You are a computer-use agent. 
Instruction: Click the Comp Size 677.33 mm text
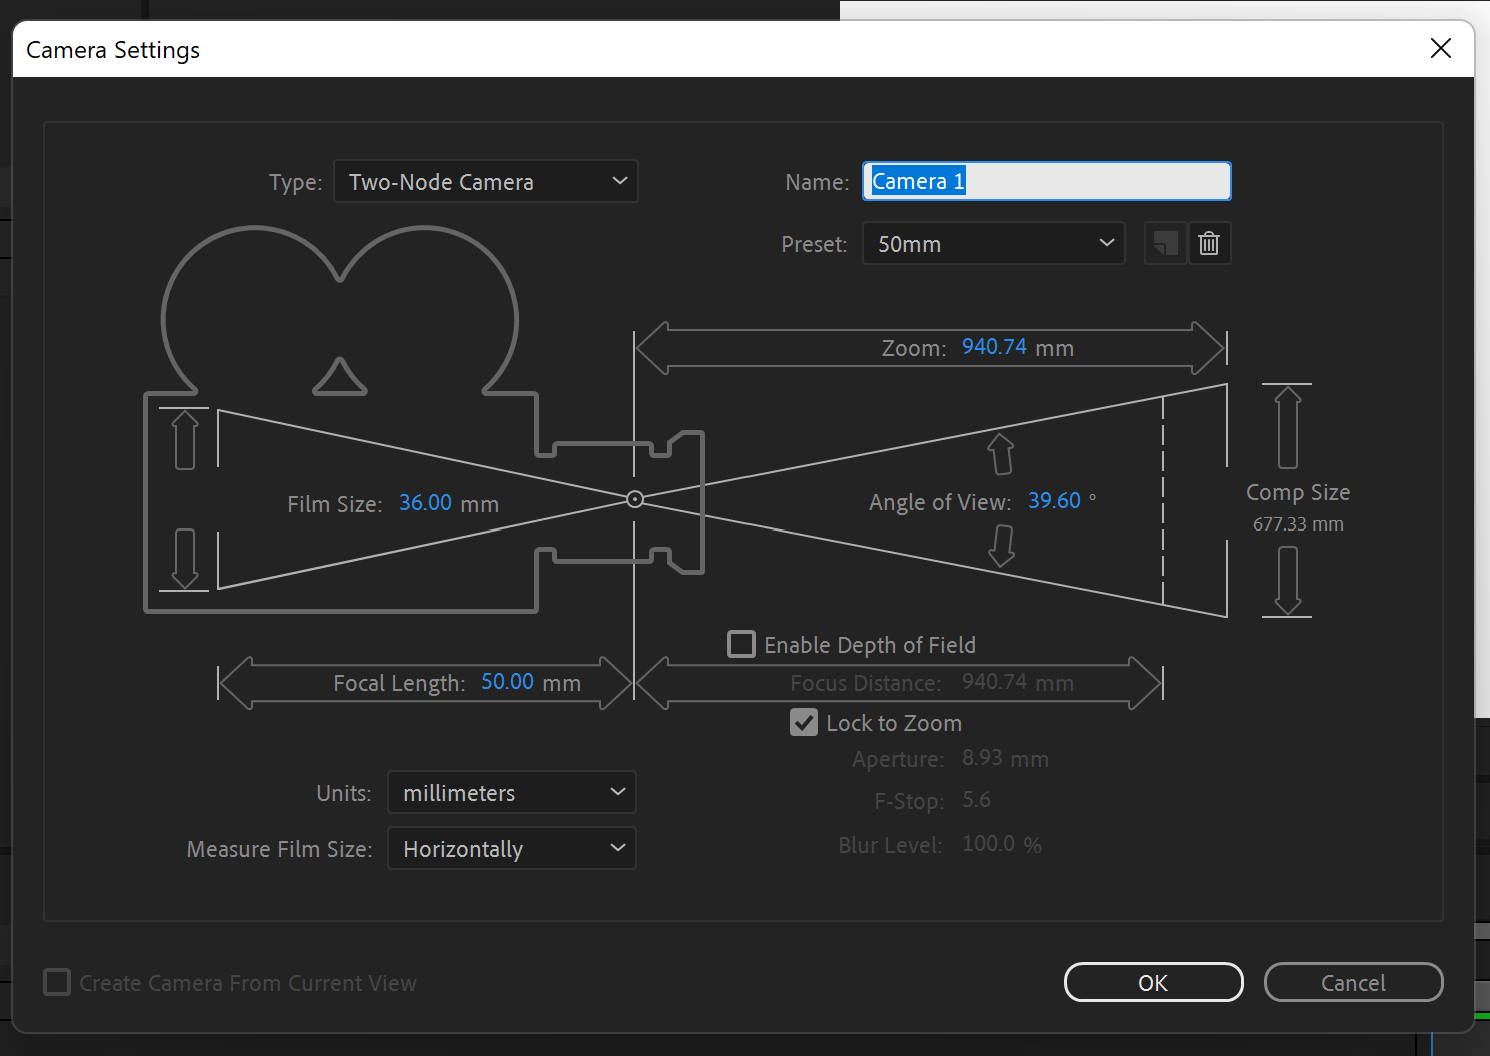pos(1298,524)
